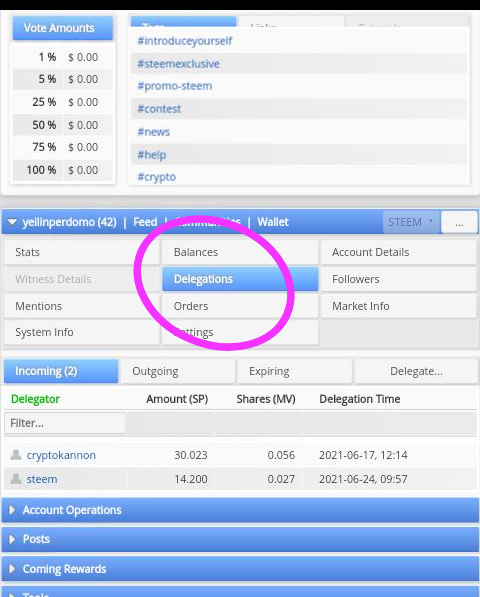The height and width of the screenshot is (597, 480).
Task: Sort by Shares (MV) column header
Action: (266, 399)
